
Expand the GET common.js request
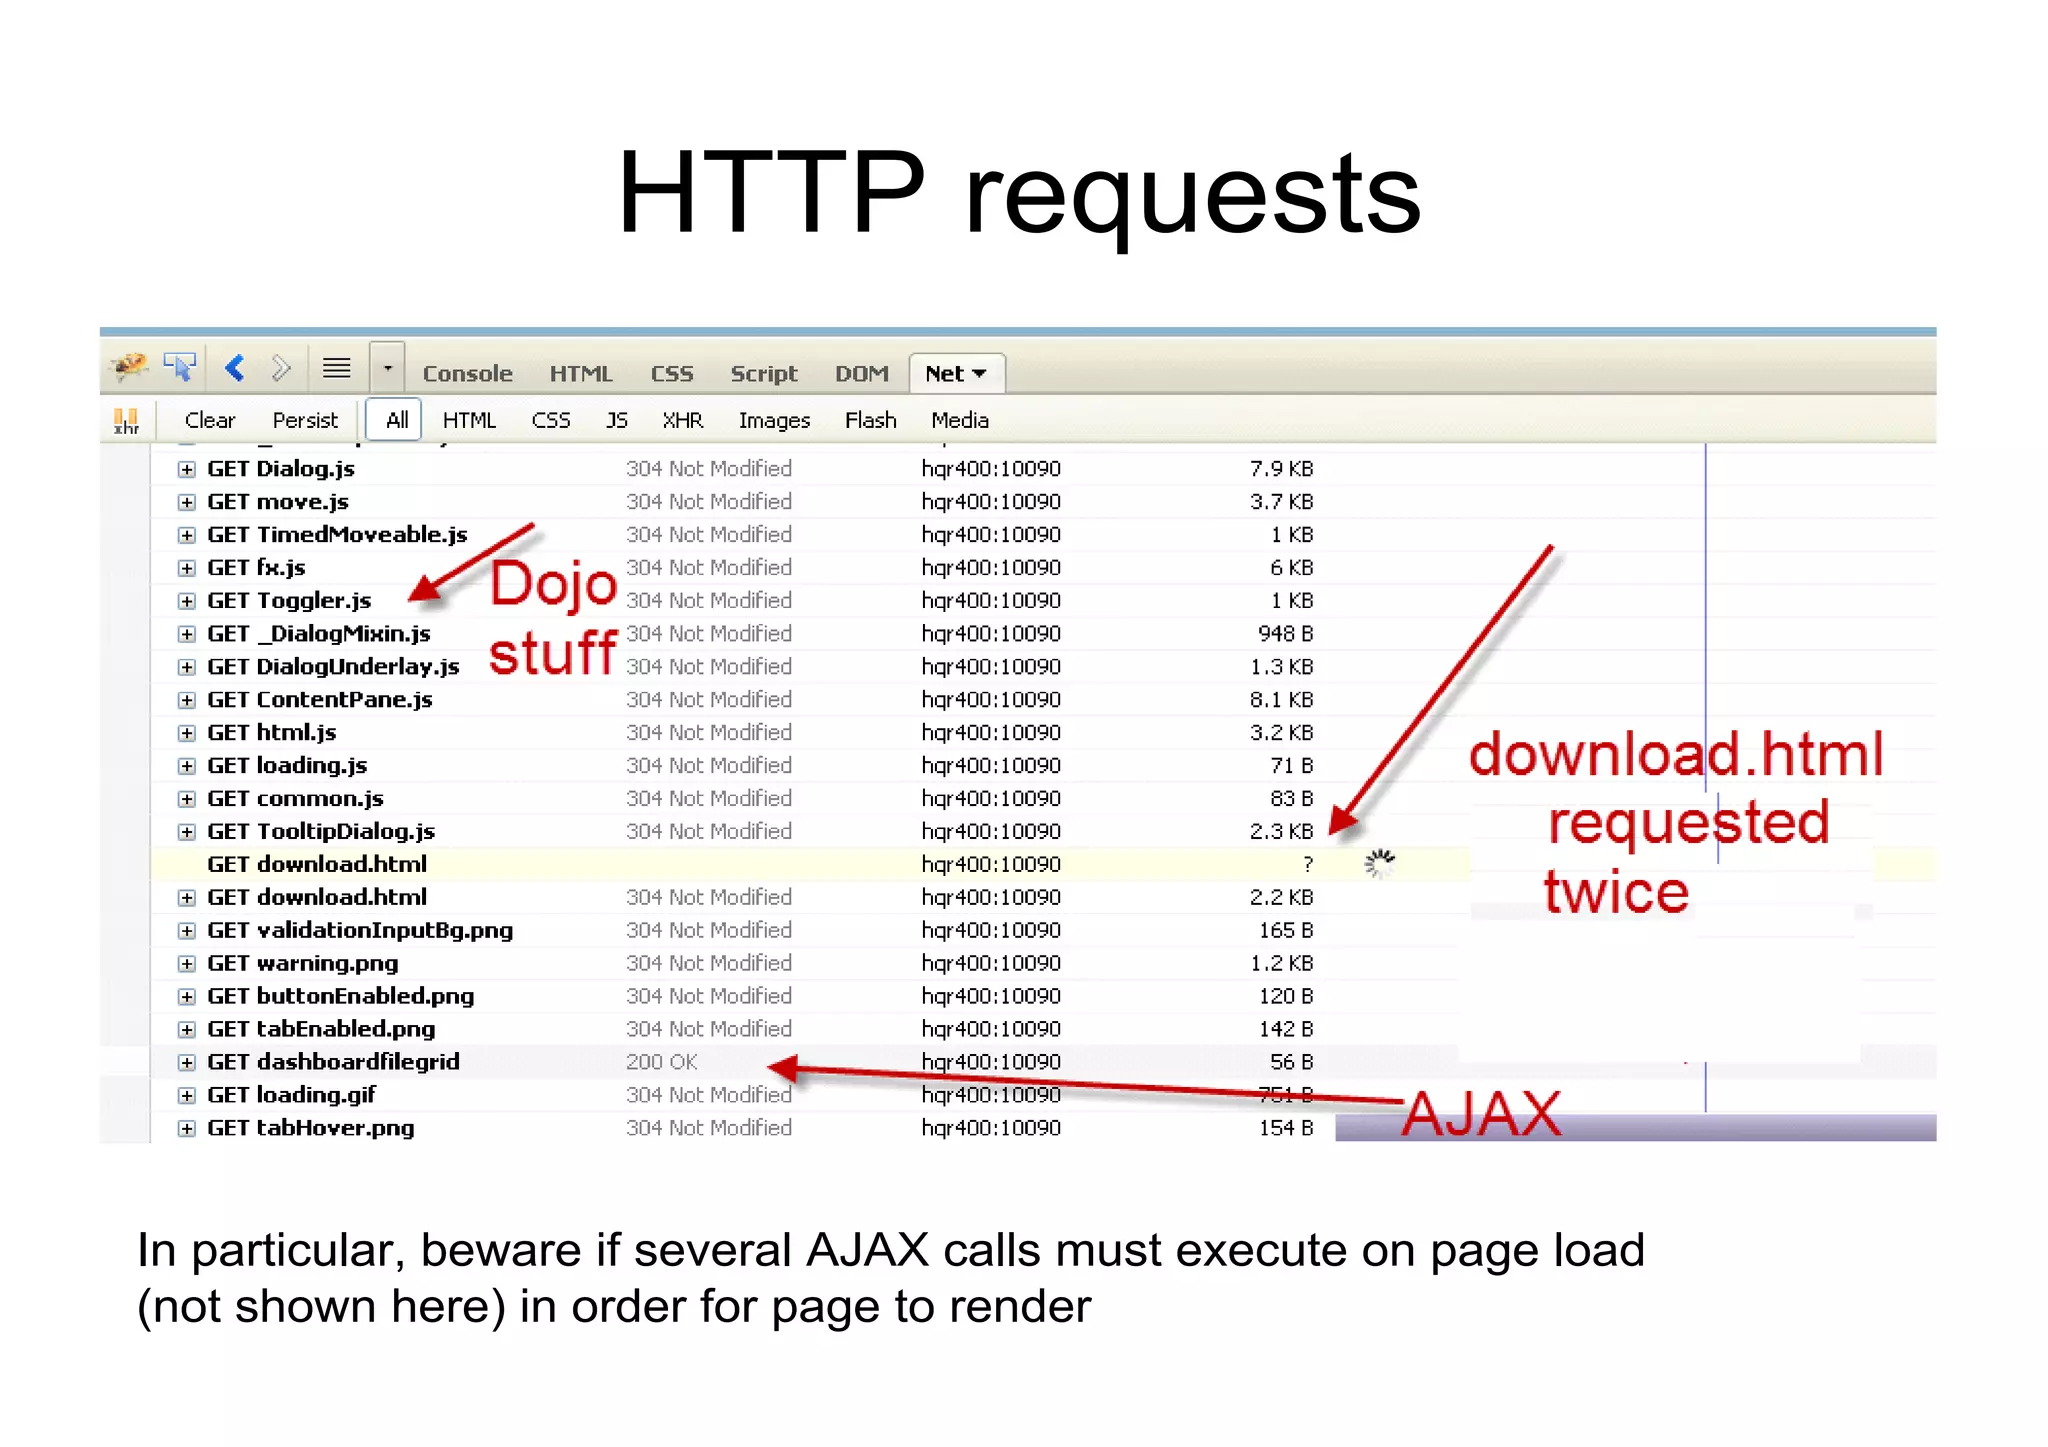187,799
